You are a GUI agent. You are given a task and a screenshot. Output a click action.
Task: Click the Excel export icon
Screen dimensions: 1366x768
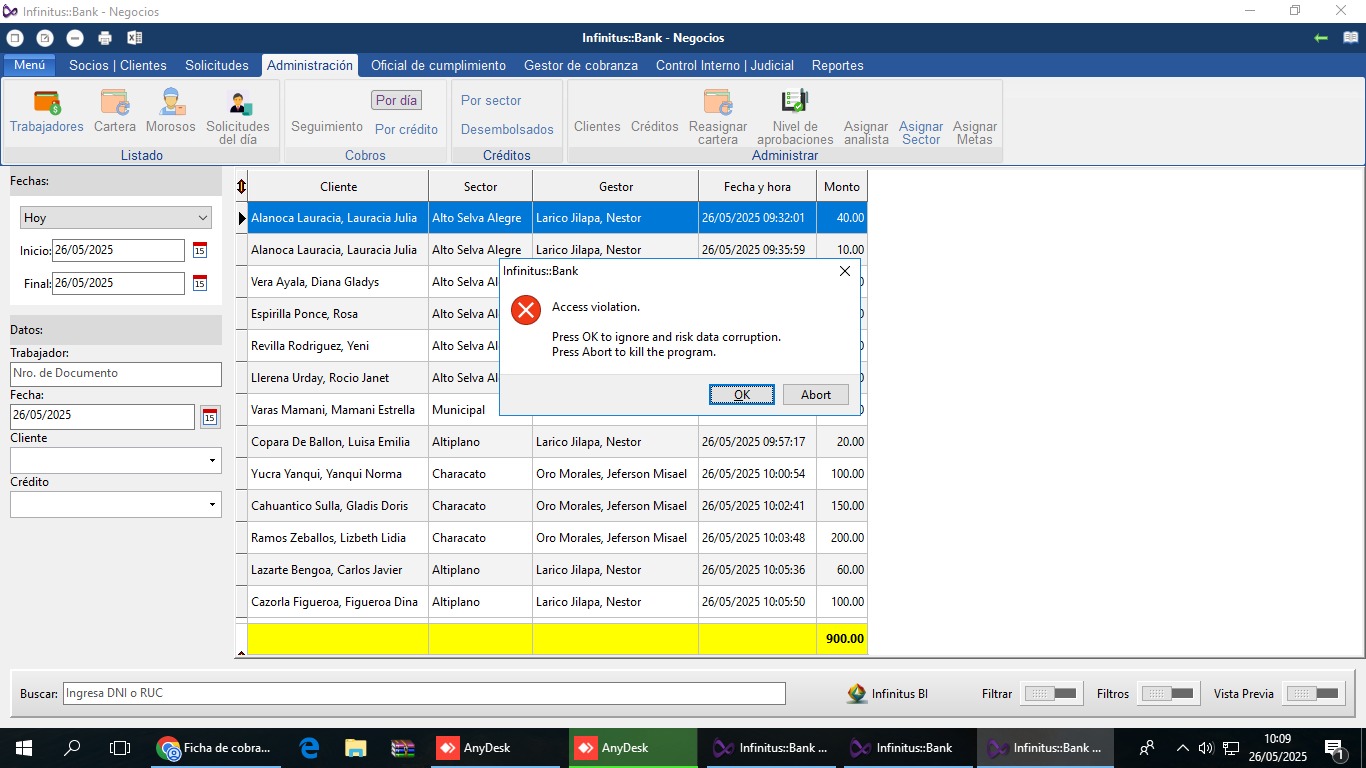click(134, 38)
